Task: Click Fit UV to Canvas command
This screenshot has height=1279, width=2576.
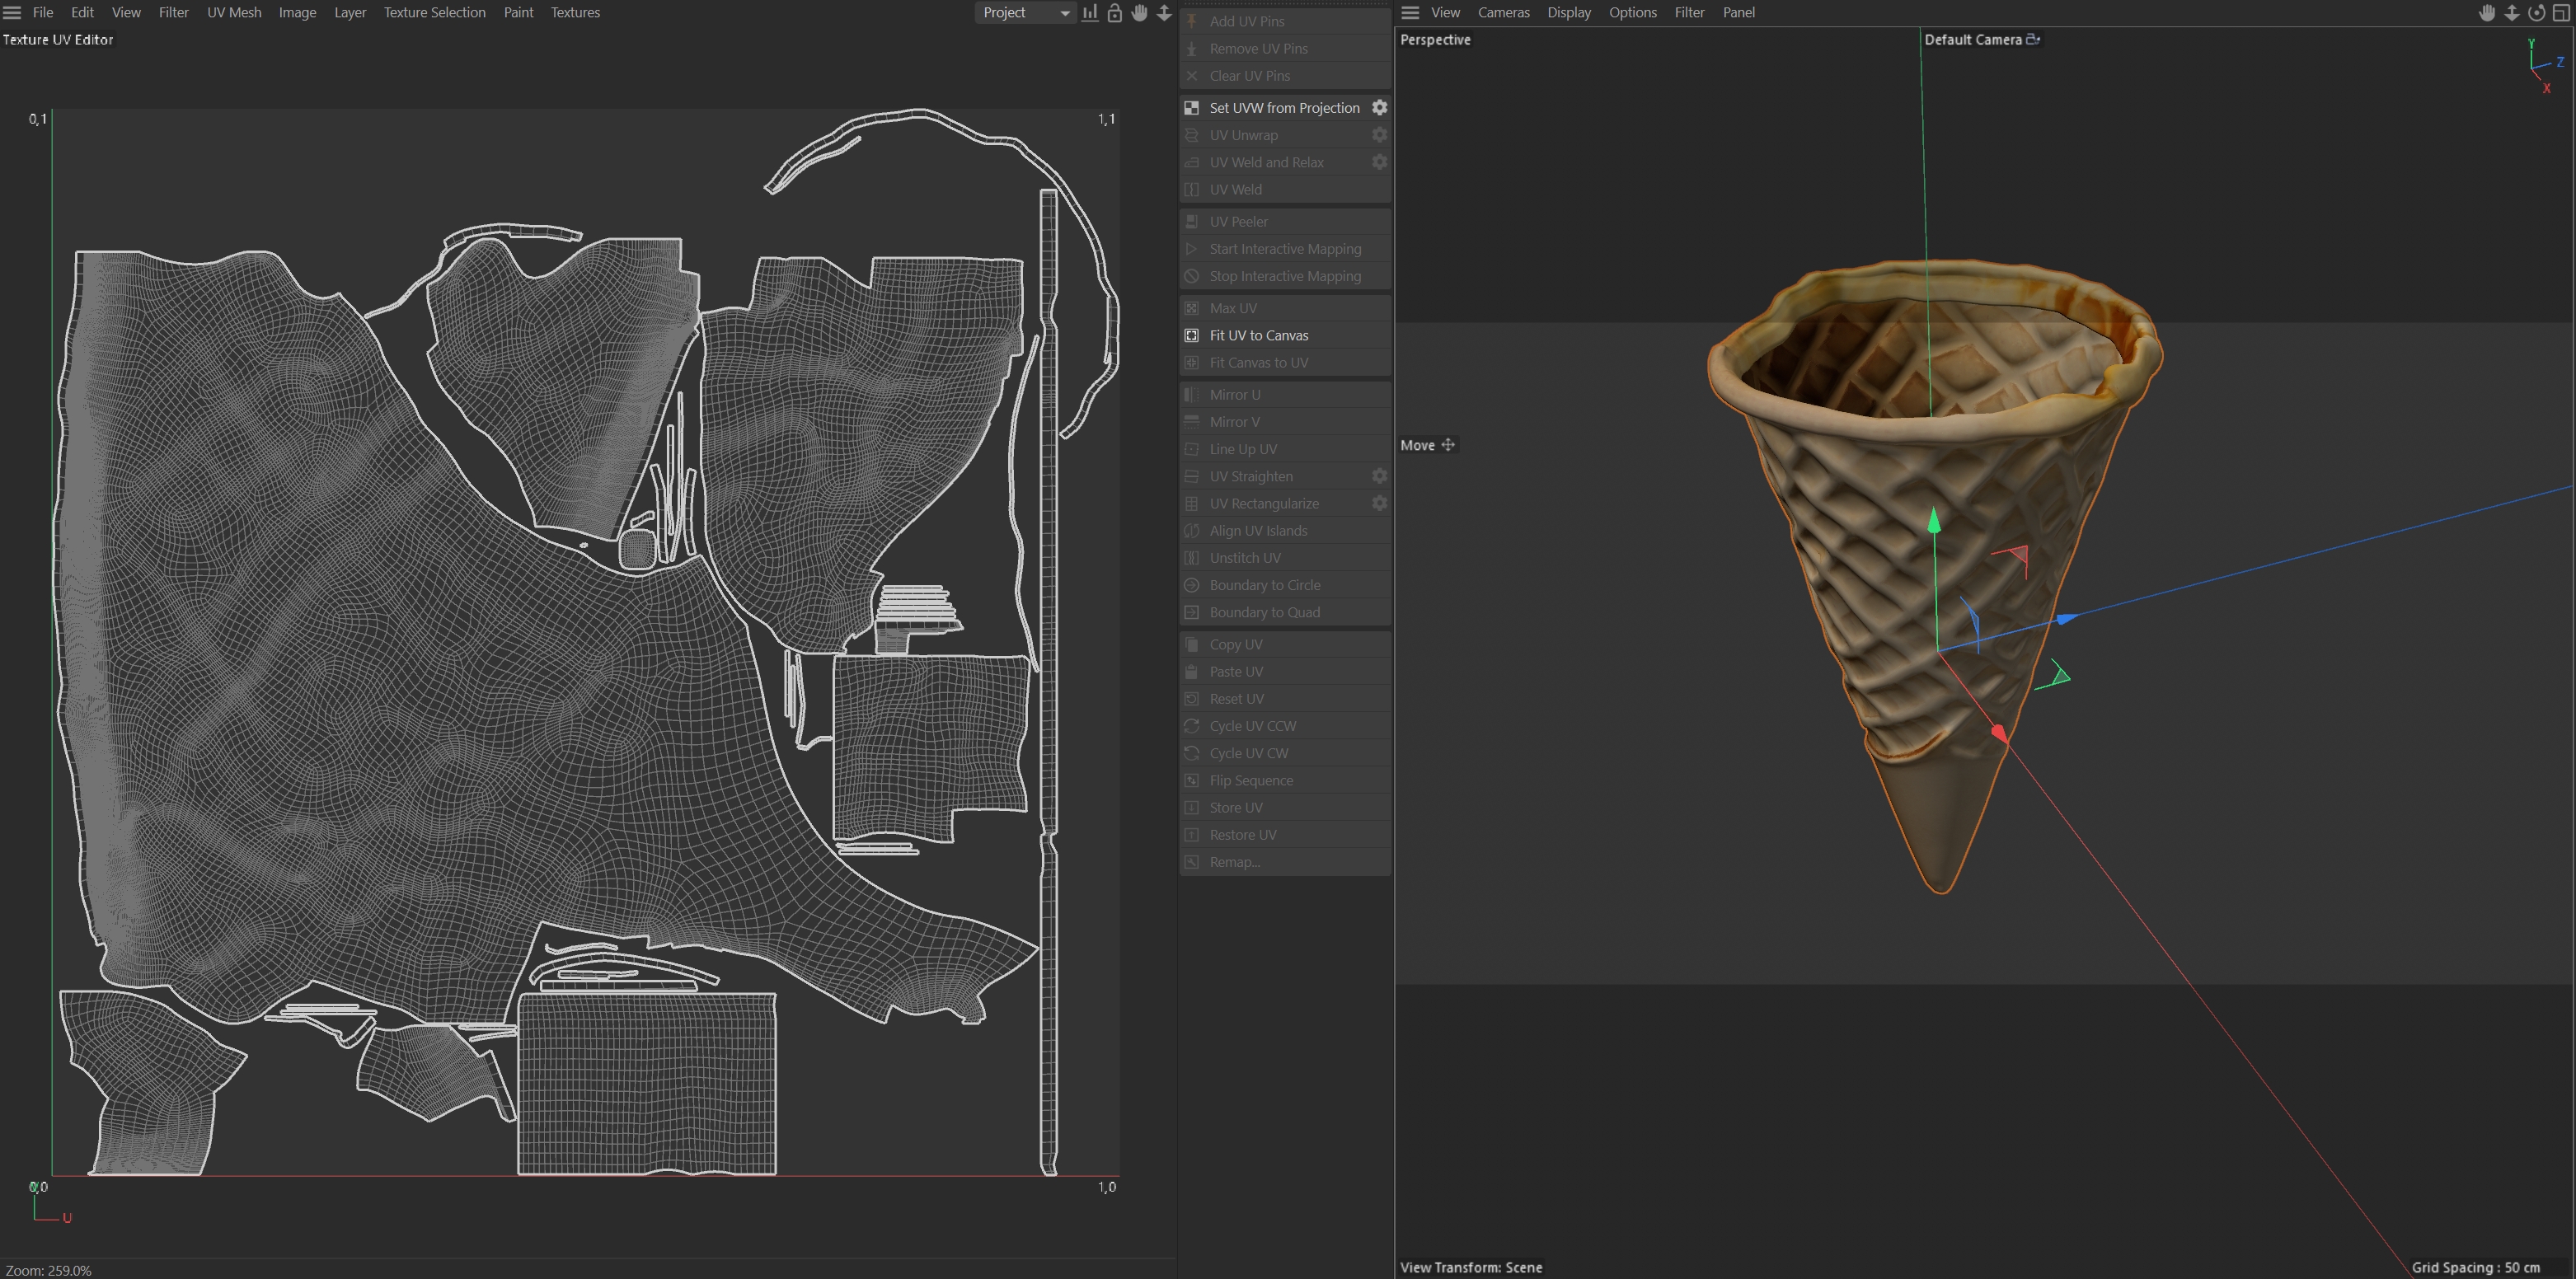Action: (x=1258, y=335)
